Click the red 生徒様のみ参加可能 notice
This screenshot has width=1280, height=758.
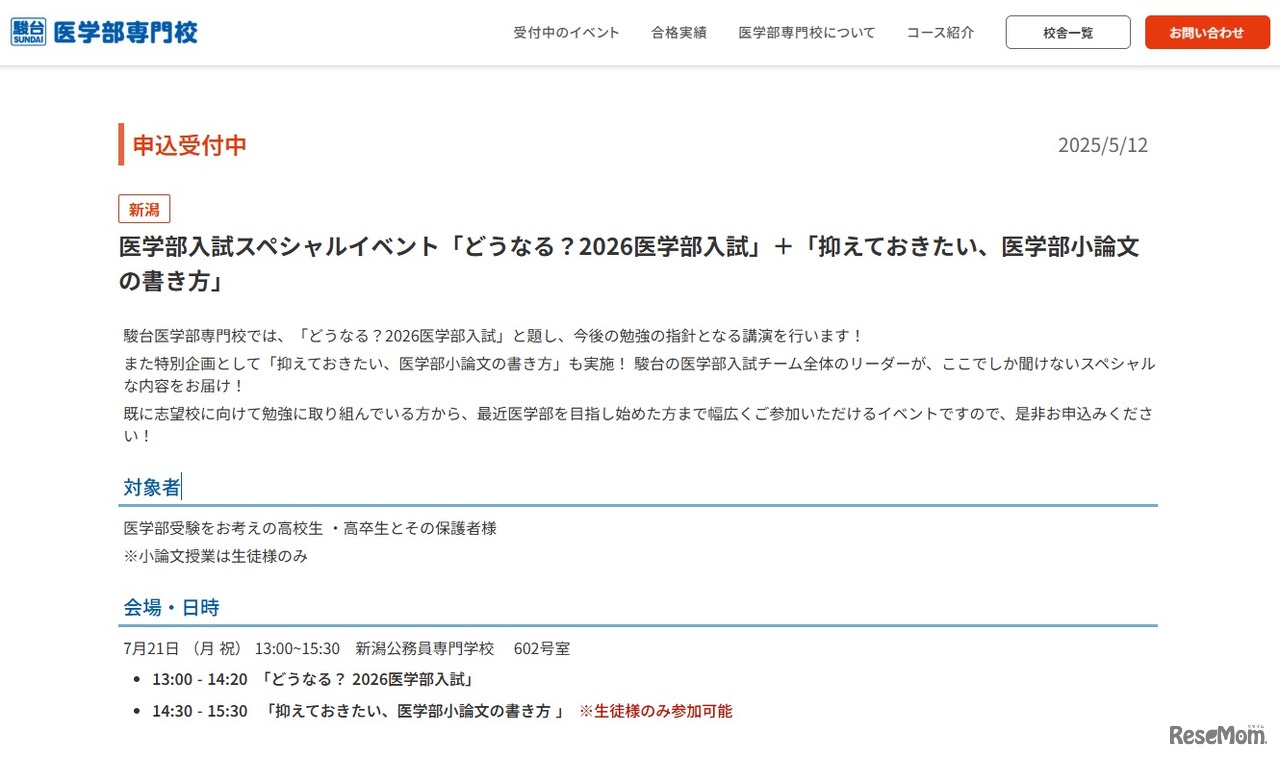coord(658,710)
